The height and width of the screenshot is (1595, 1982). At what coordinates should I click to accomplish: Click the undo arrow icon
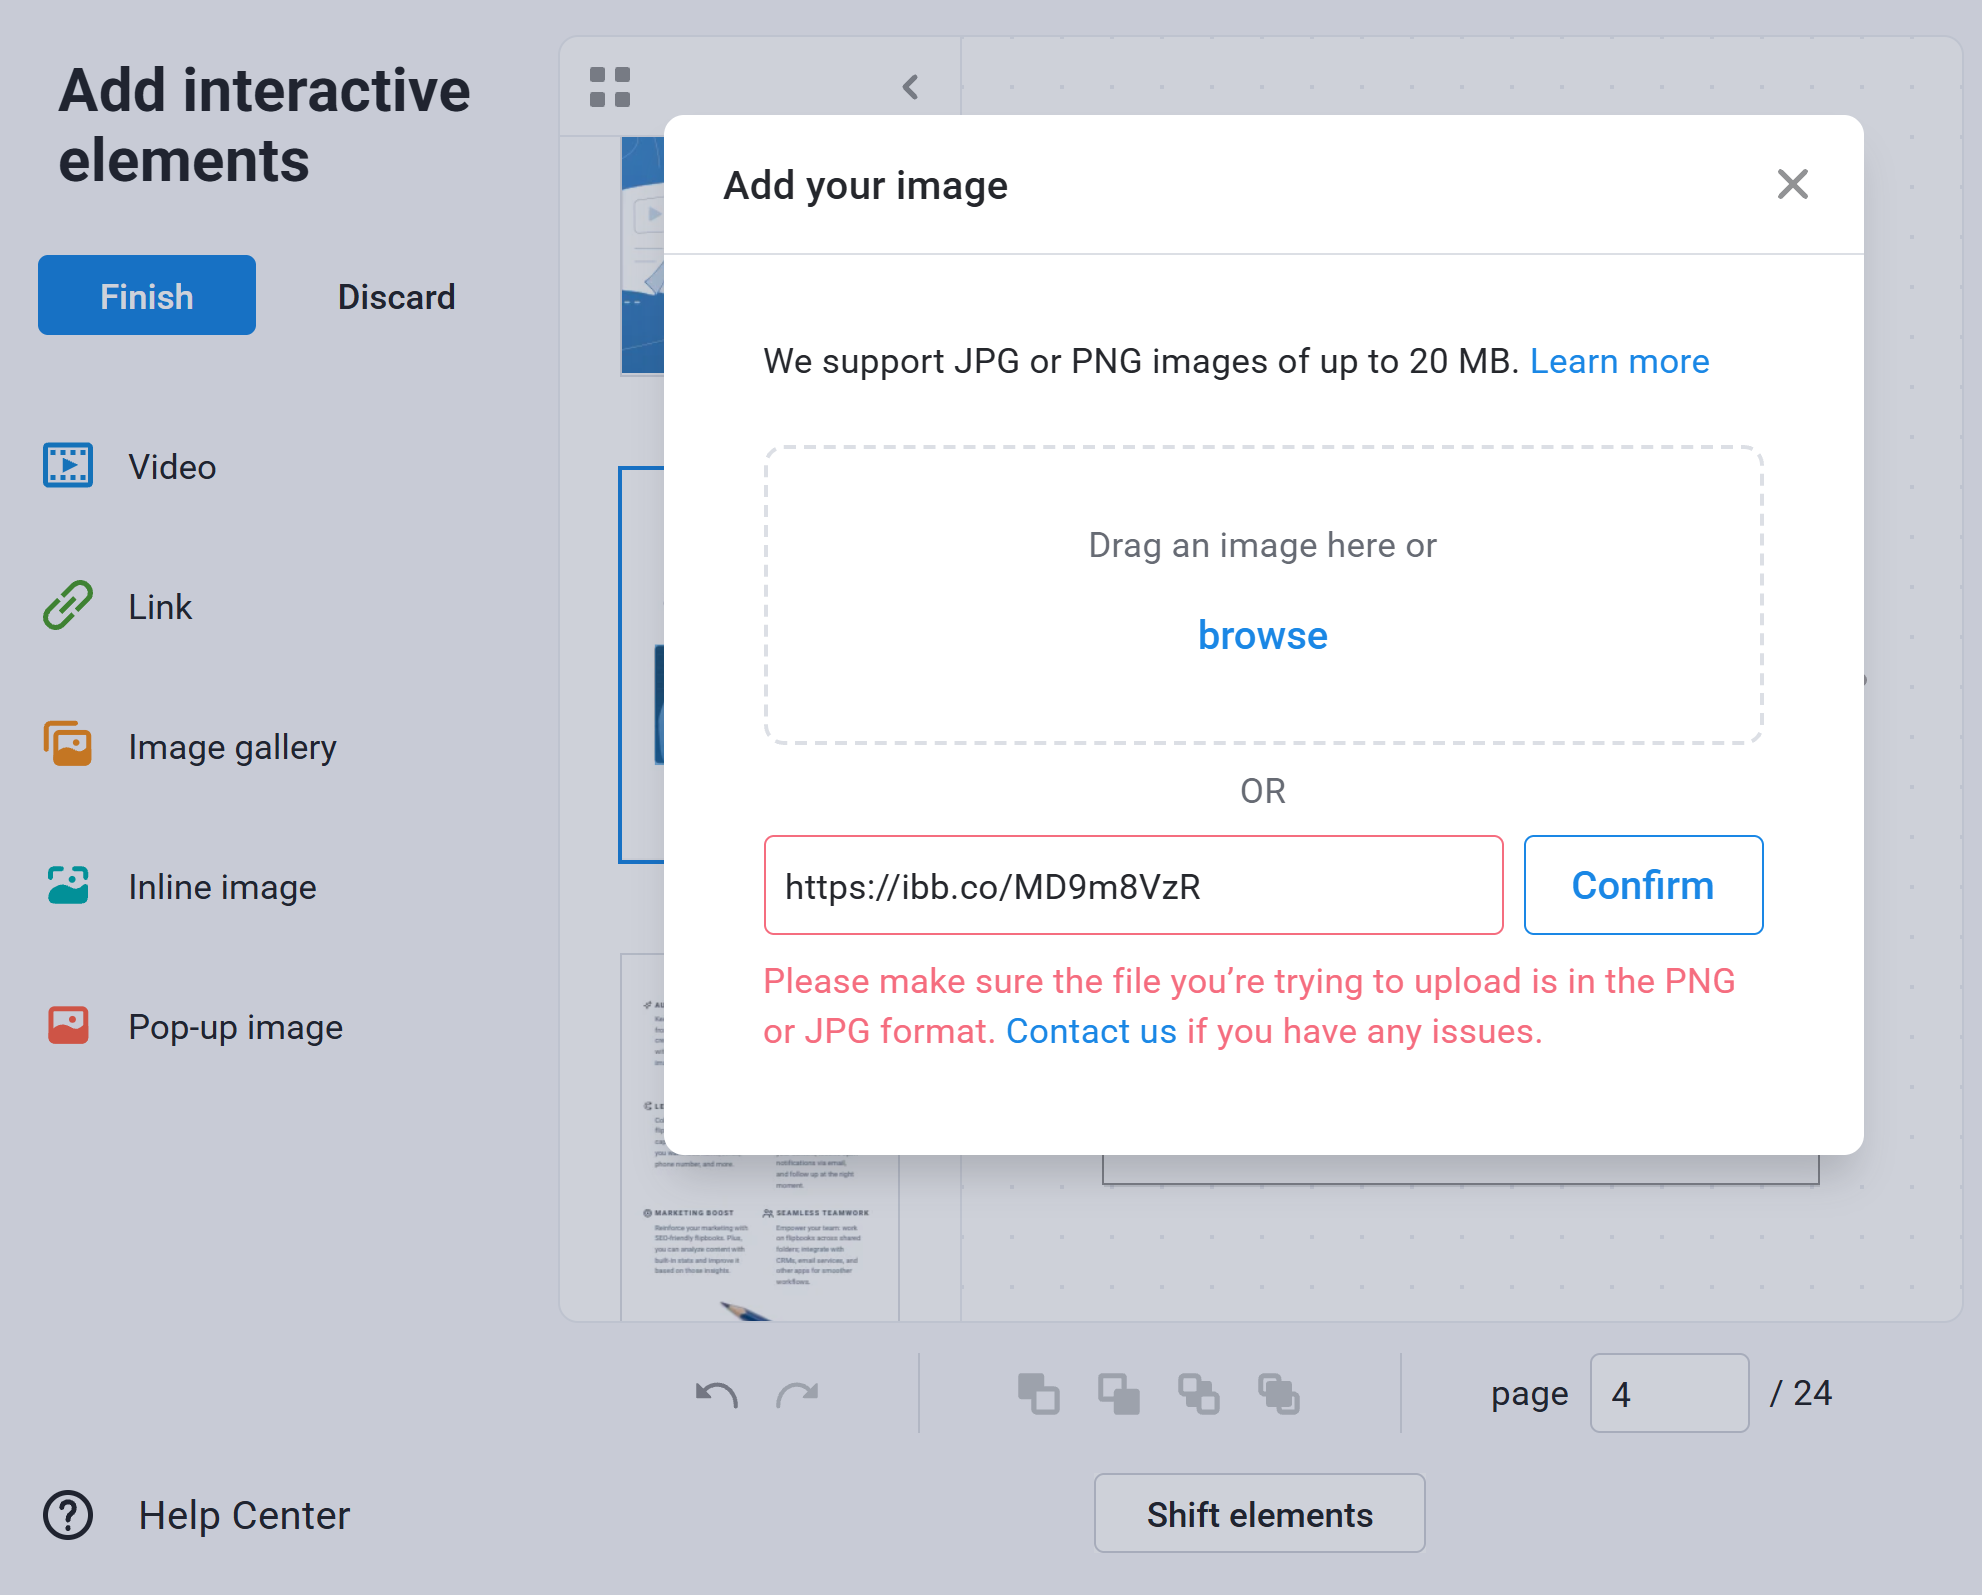click(x=716, y=1394)
